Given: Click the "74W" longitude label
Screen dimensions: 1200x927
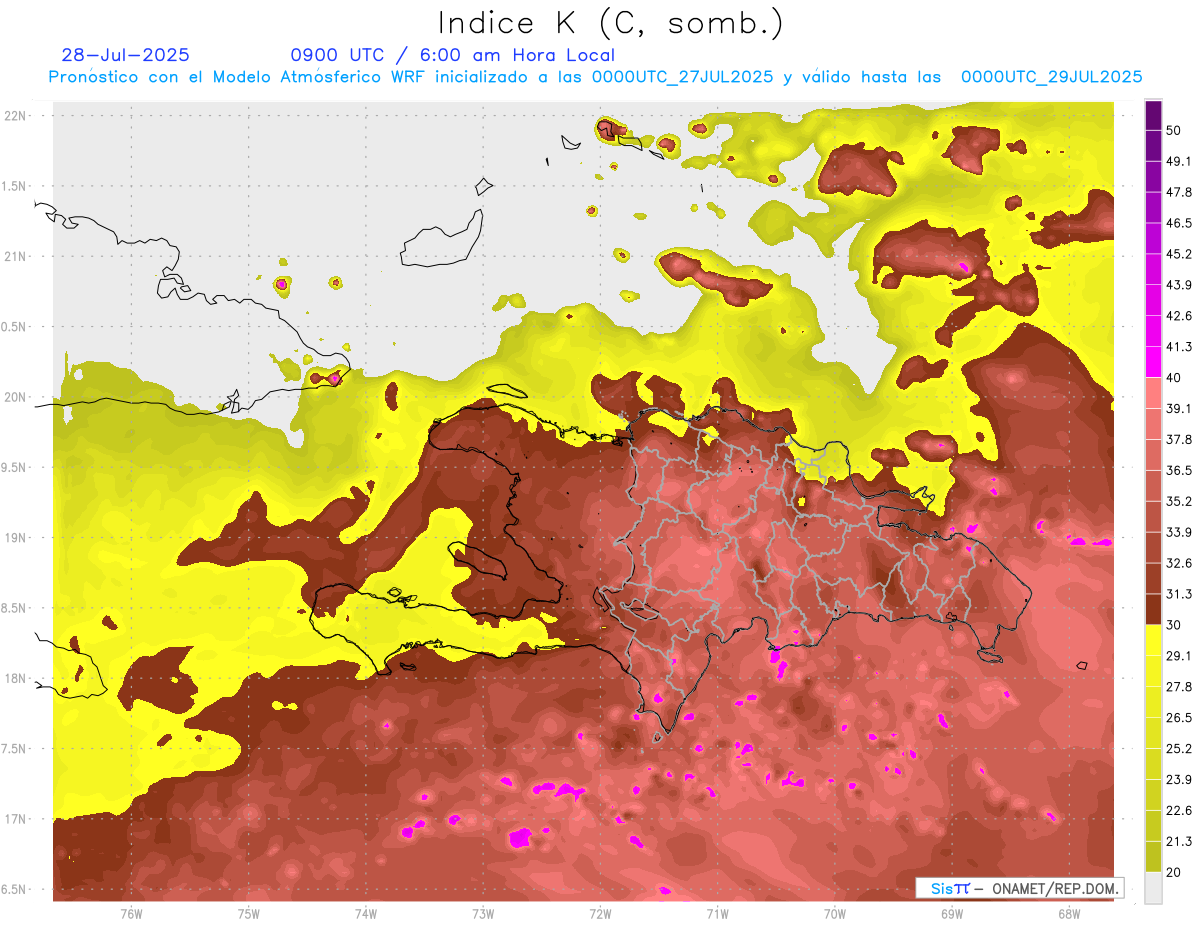Looking at the screenshot, I should tap(366, 914).
